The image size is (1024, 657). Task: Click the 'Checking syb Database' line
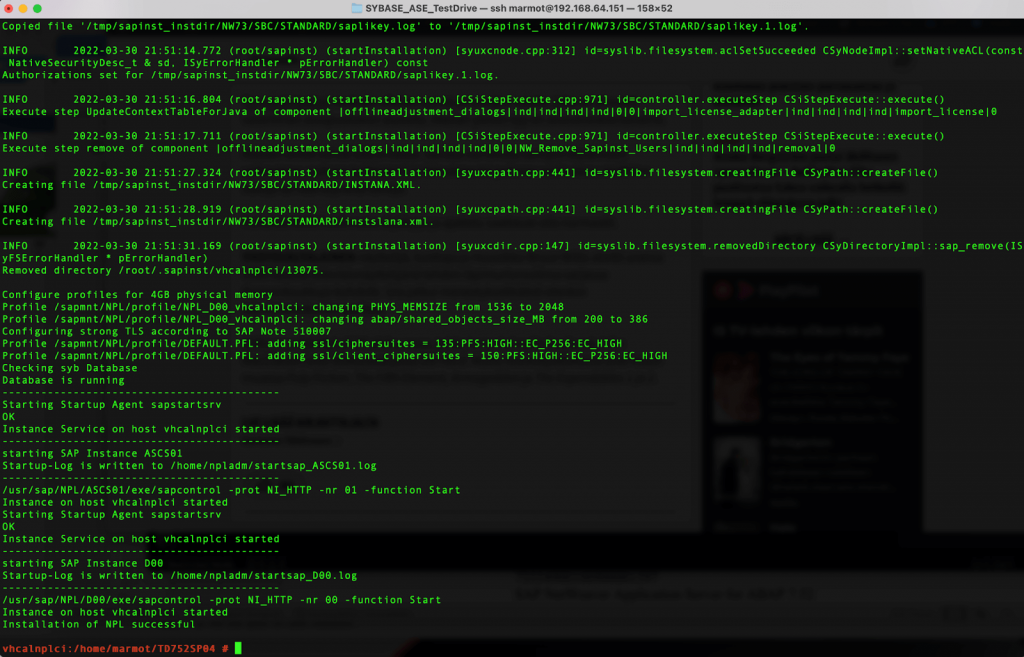point(70,368)
